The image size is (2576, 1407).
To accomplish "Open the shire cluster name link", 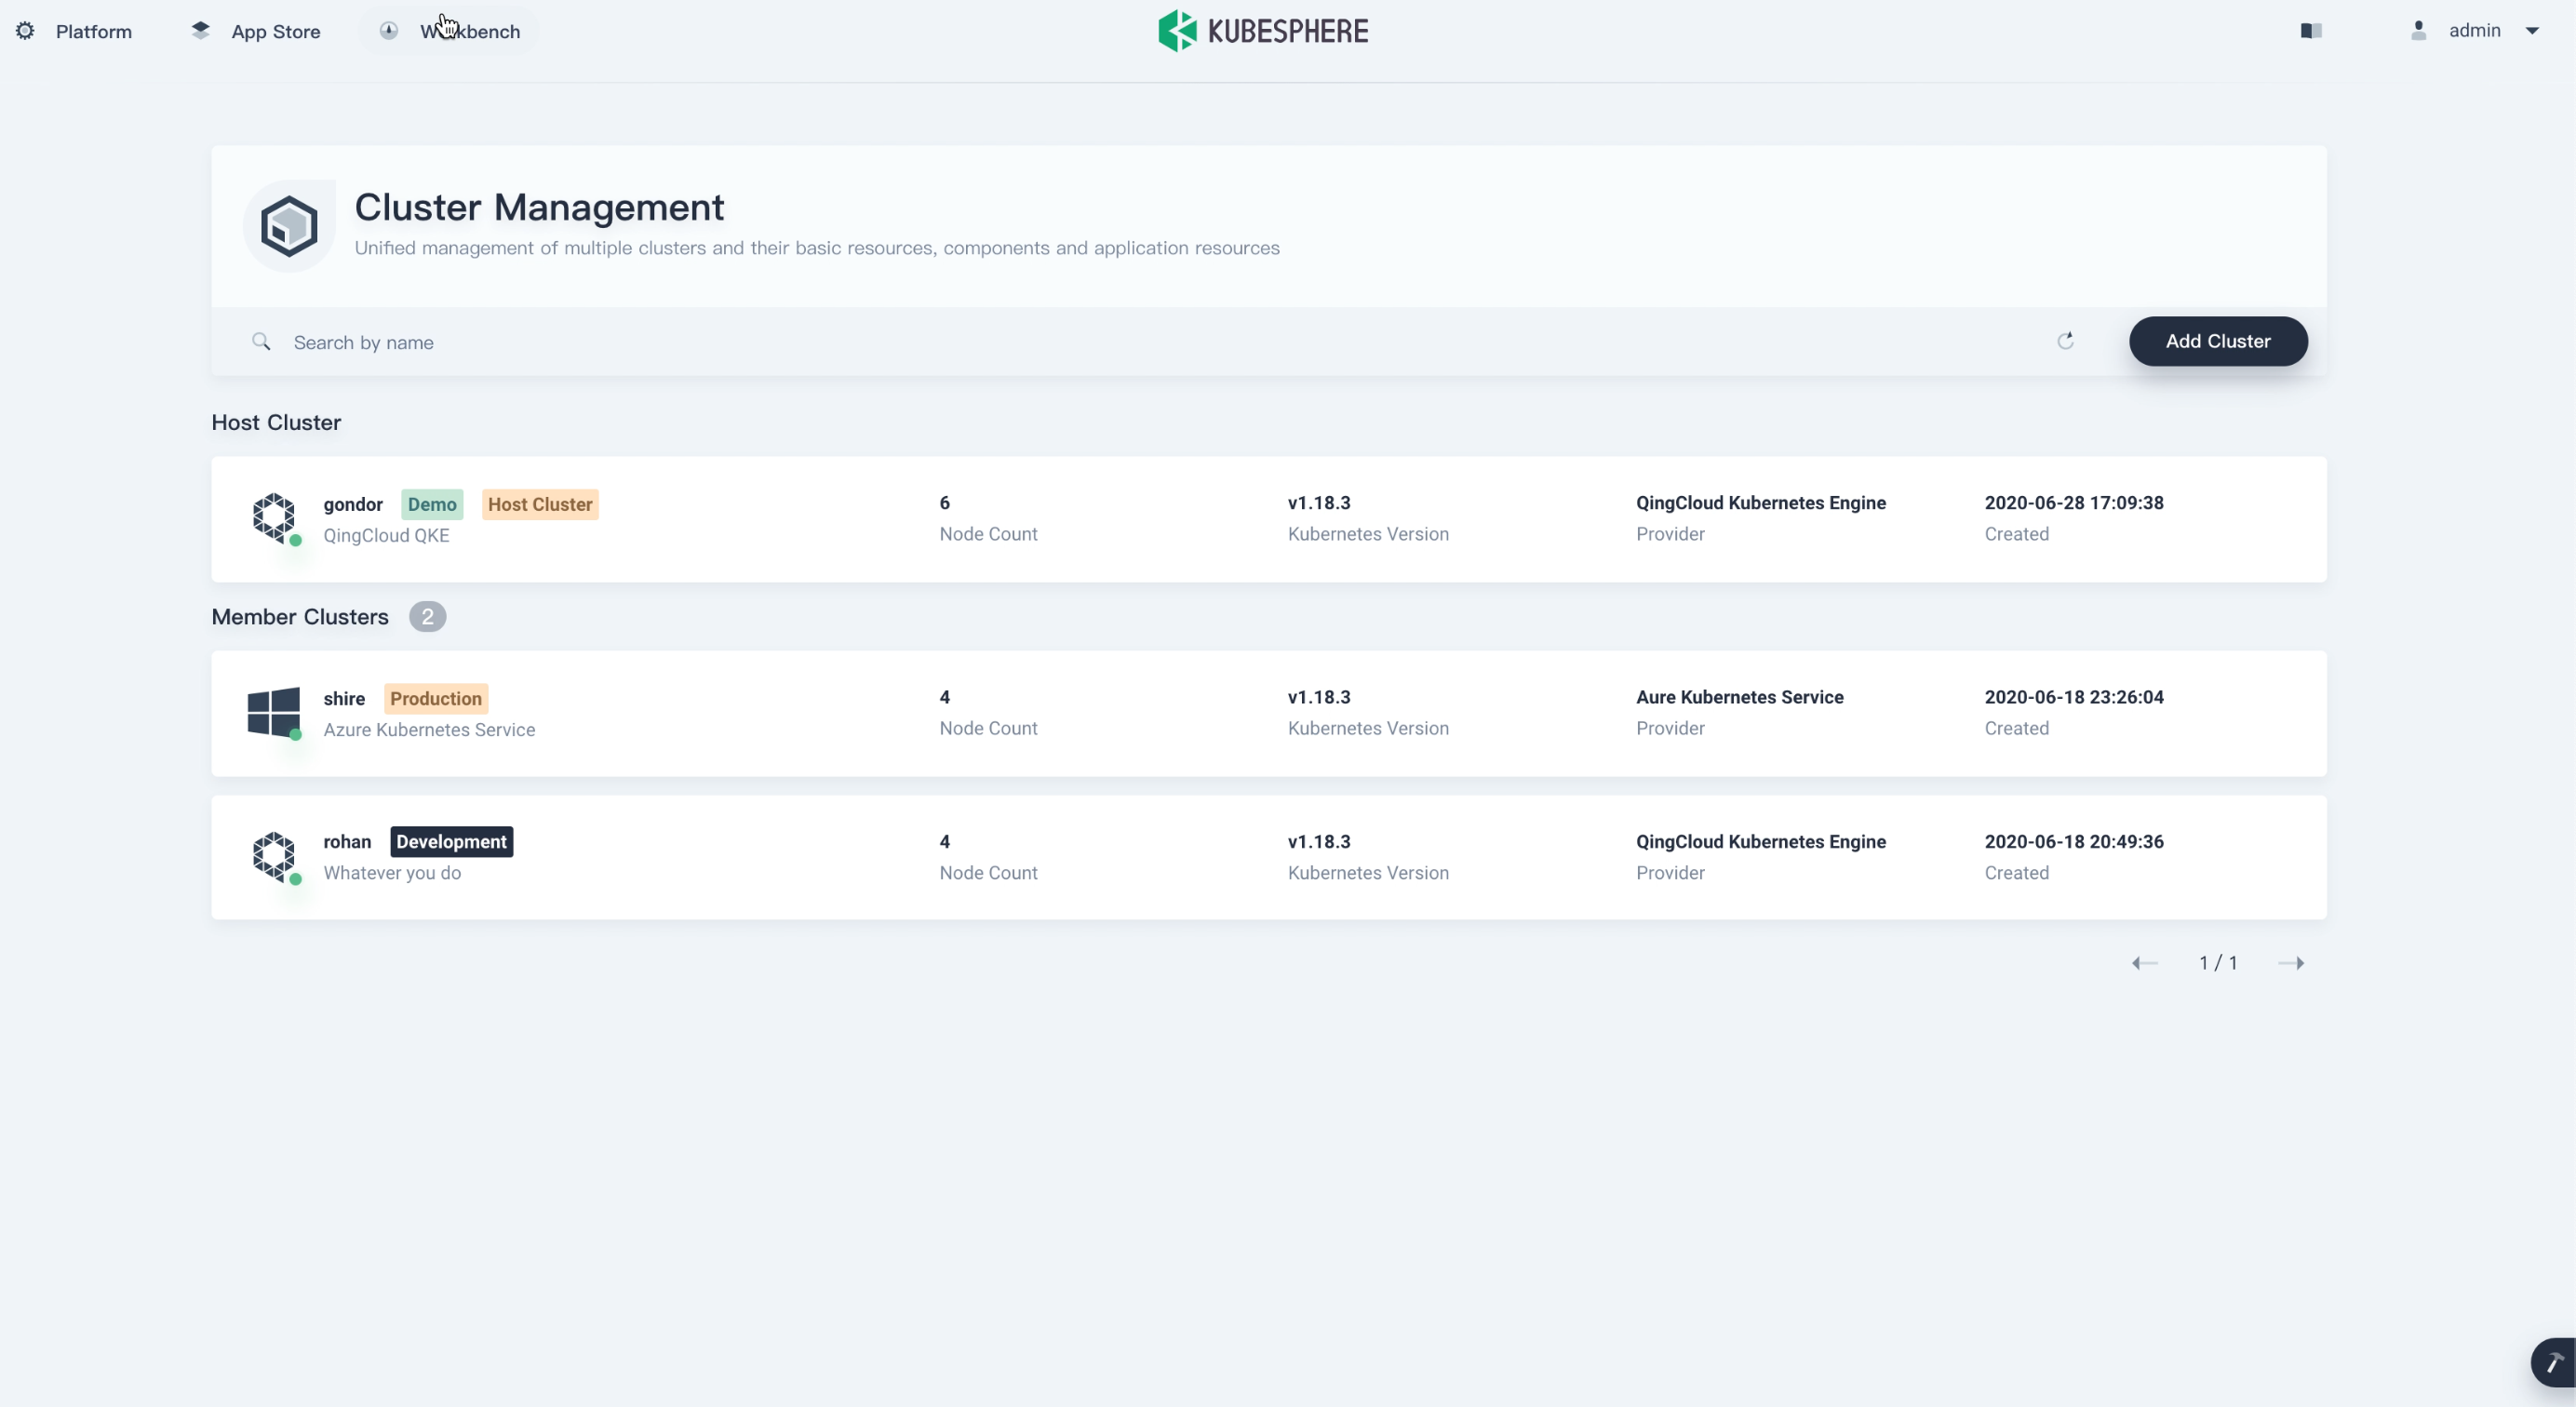I will (x=344, y=698).
